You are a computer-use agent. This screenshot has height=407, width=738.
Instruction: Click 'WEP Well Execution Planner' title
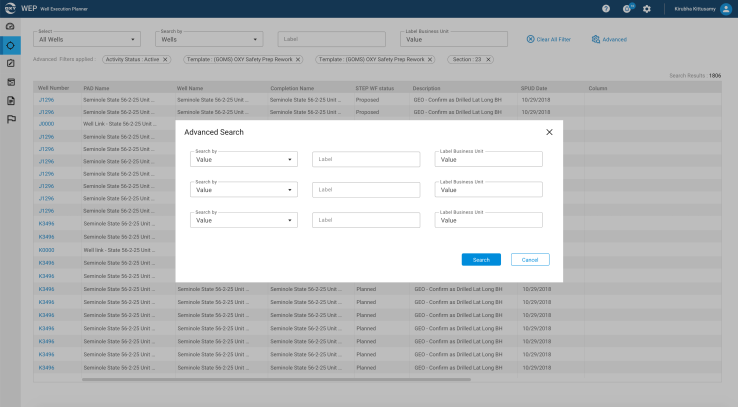[54, 8]
